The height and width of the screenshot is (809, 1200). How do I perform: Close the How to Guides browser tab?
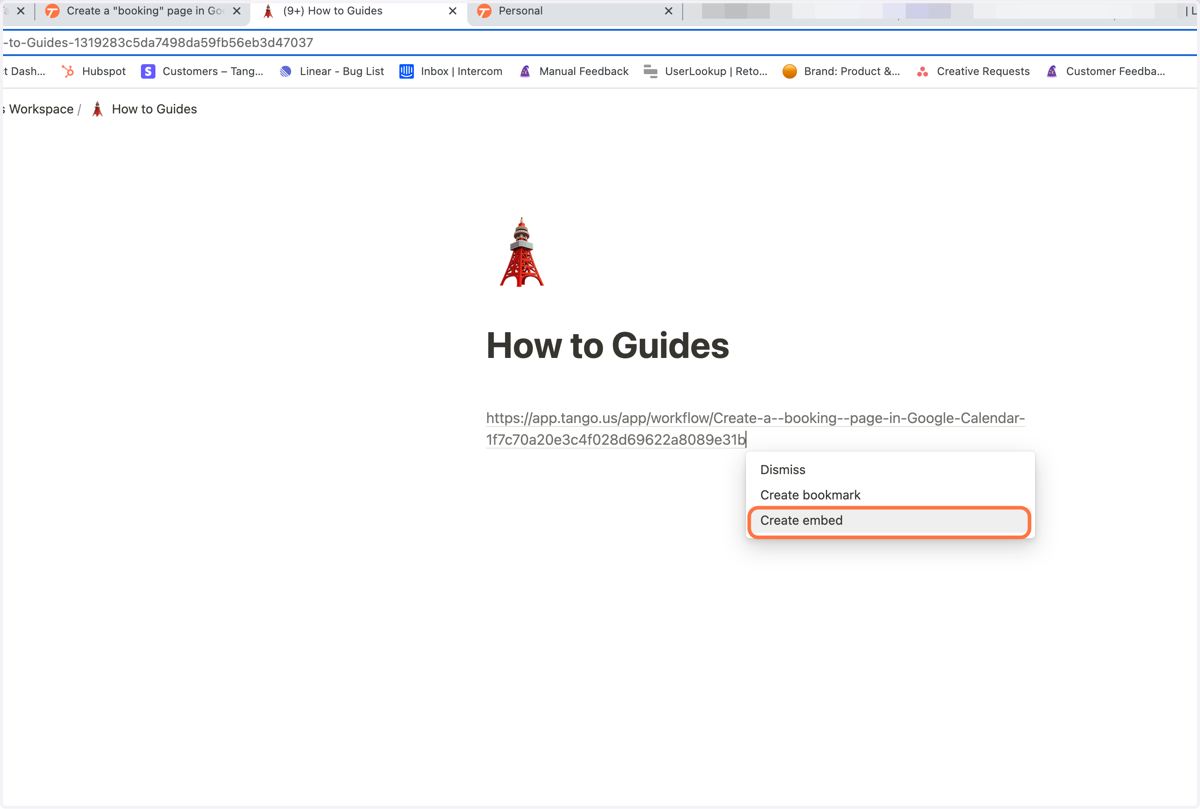[452, 11]
